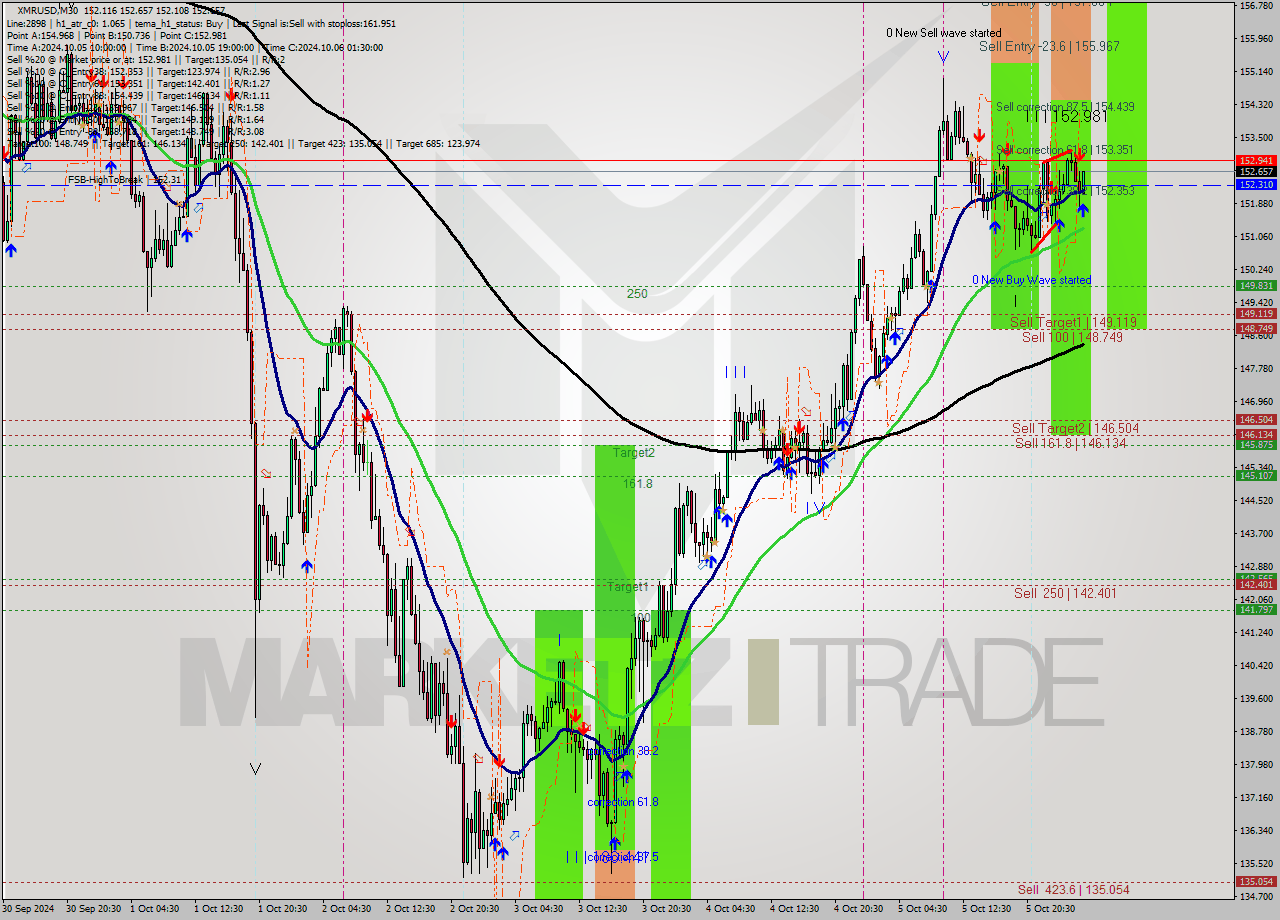The width and height of the screenshot is (1280, 920).
Task: Click 'Sell 423.6 | 135.054' label
Action: click(1073, 889)
